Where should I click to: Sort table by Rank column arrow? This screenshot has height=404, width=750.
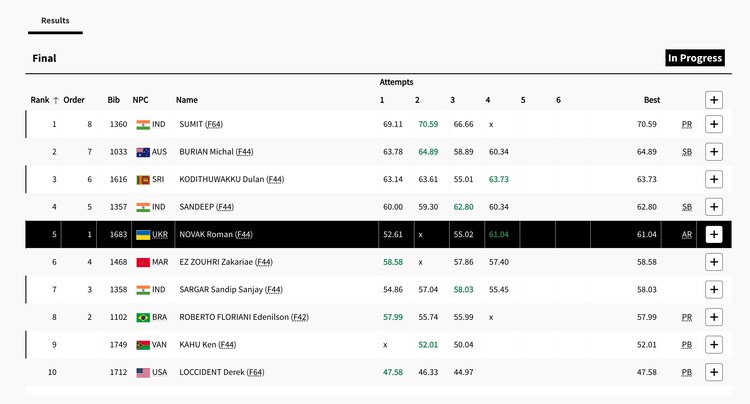56,100
